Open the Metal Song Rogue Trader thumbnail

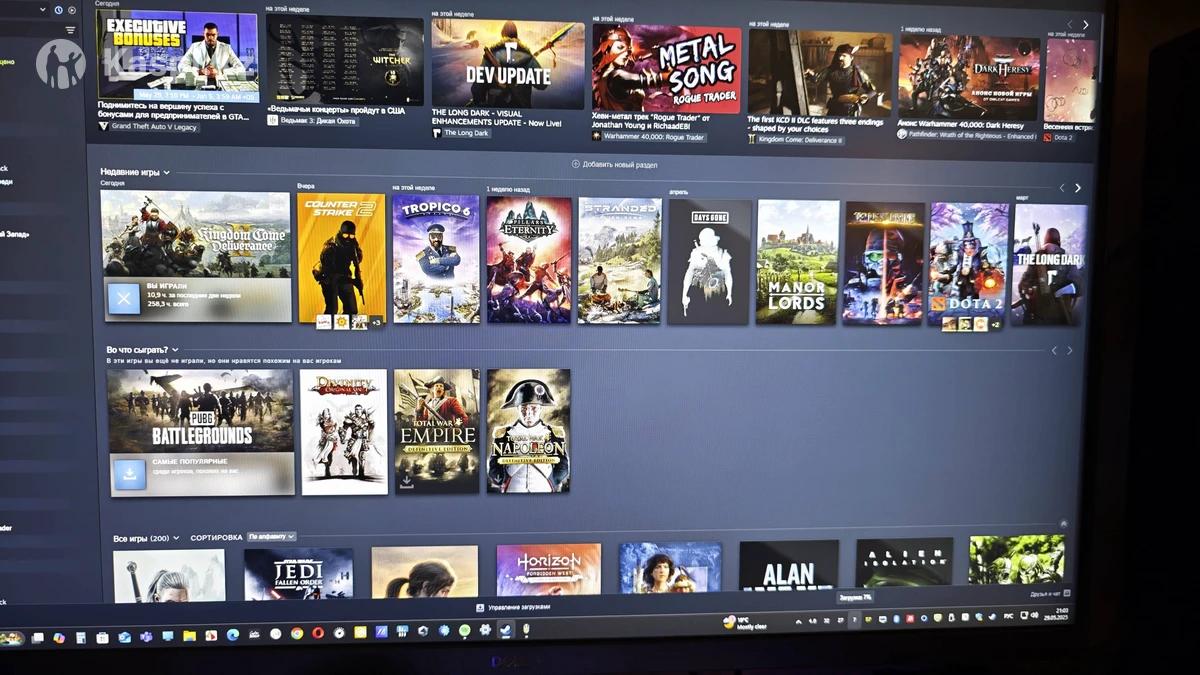click(667, 69)
